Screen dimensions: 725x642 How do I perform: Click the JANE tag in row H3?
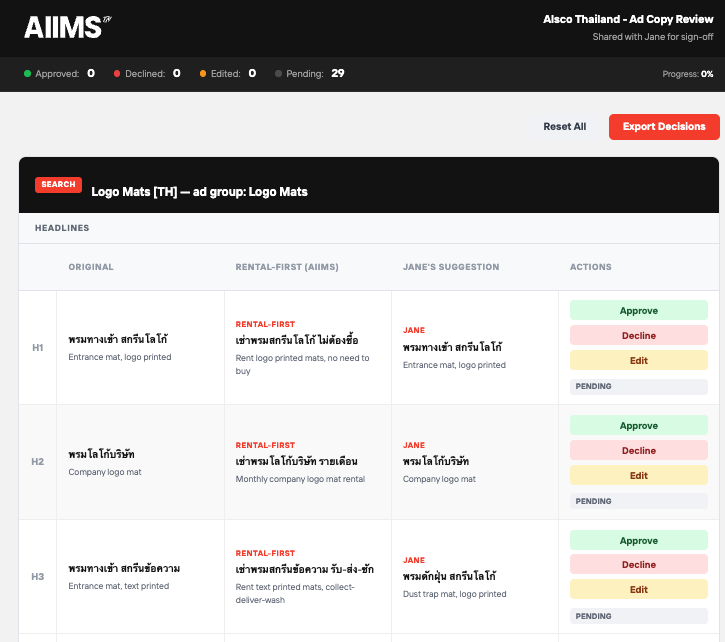pyautogui.click(x=414, y=560)
